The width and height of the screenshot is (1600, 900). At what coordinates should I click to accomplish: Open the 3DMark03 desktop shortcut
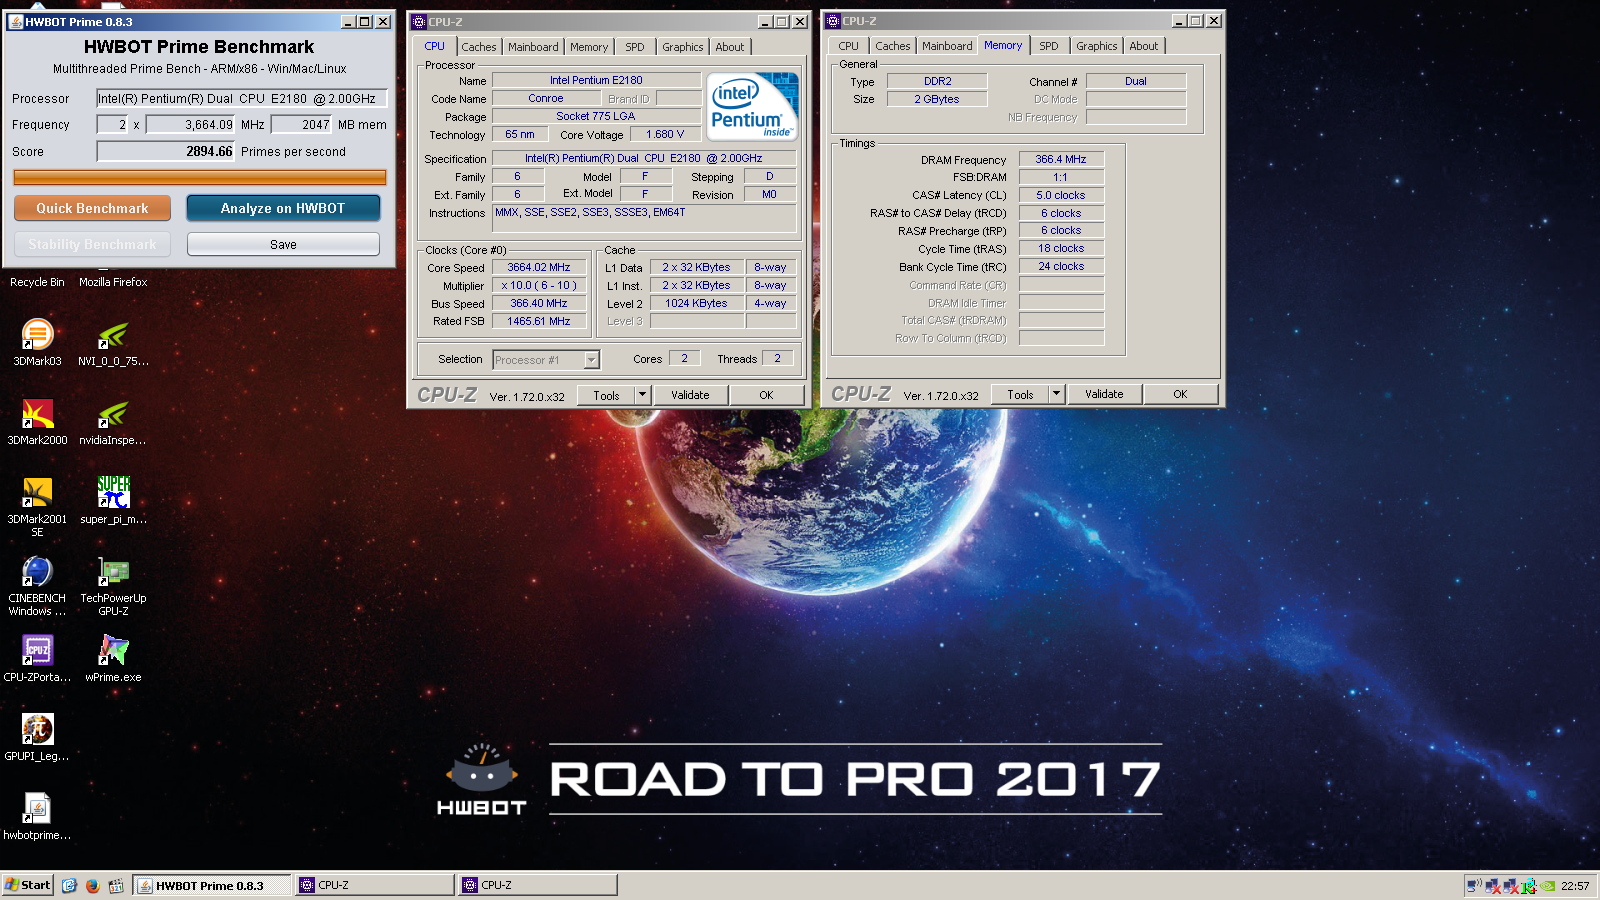[x=37, y=342]
